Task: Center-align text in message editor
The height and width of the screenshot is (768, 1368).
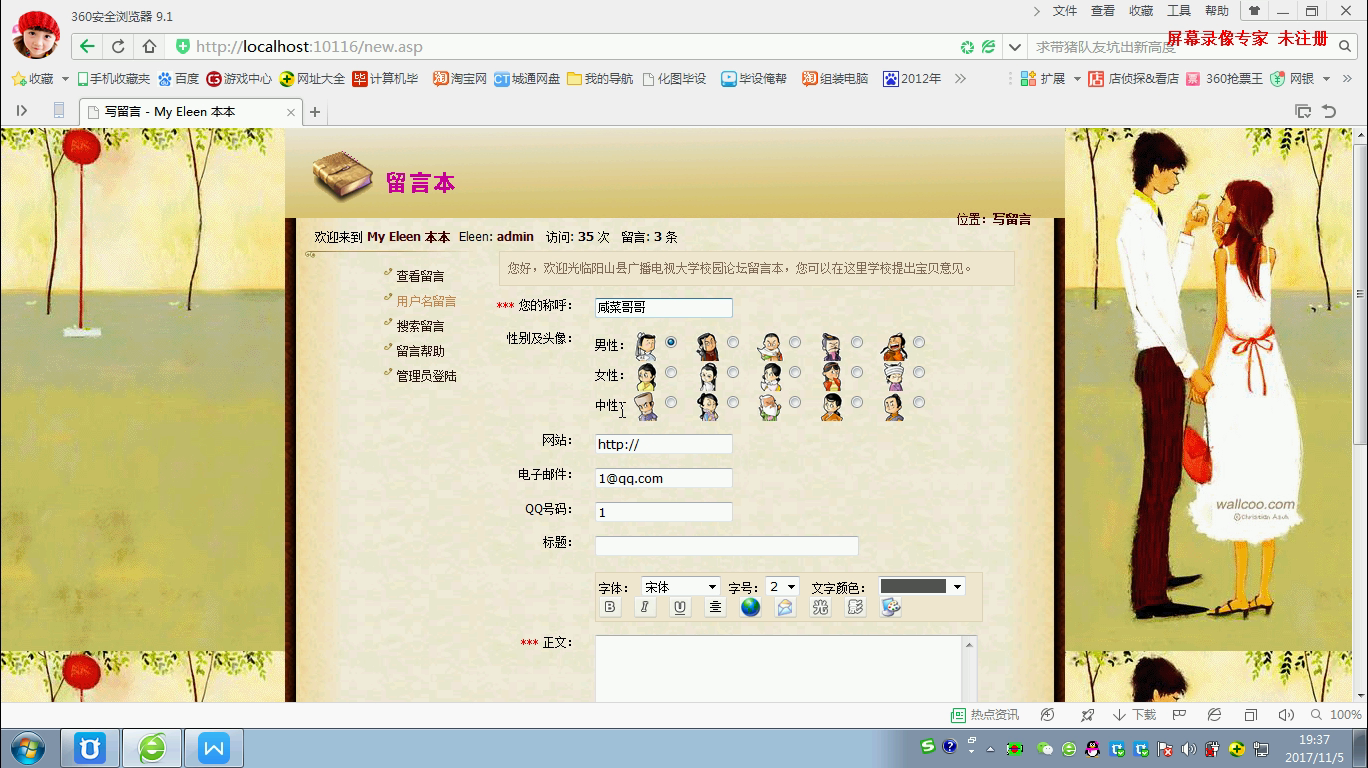Action: pos(715,607)
